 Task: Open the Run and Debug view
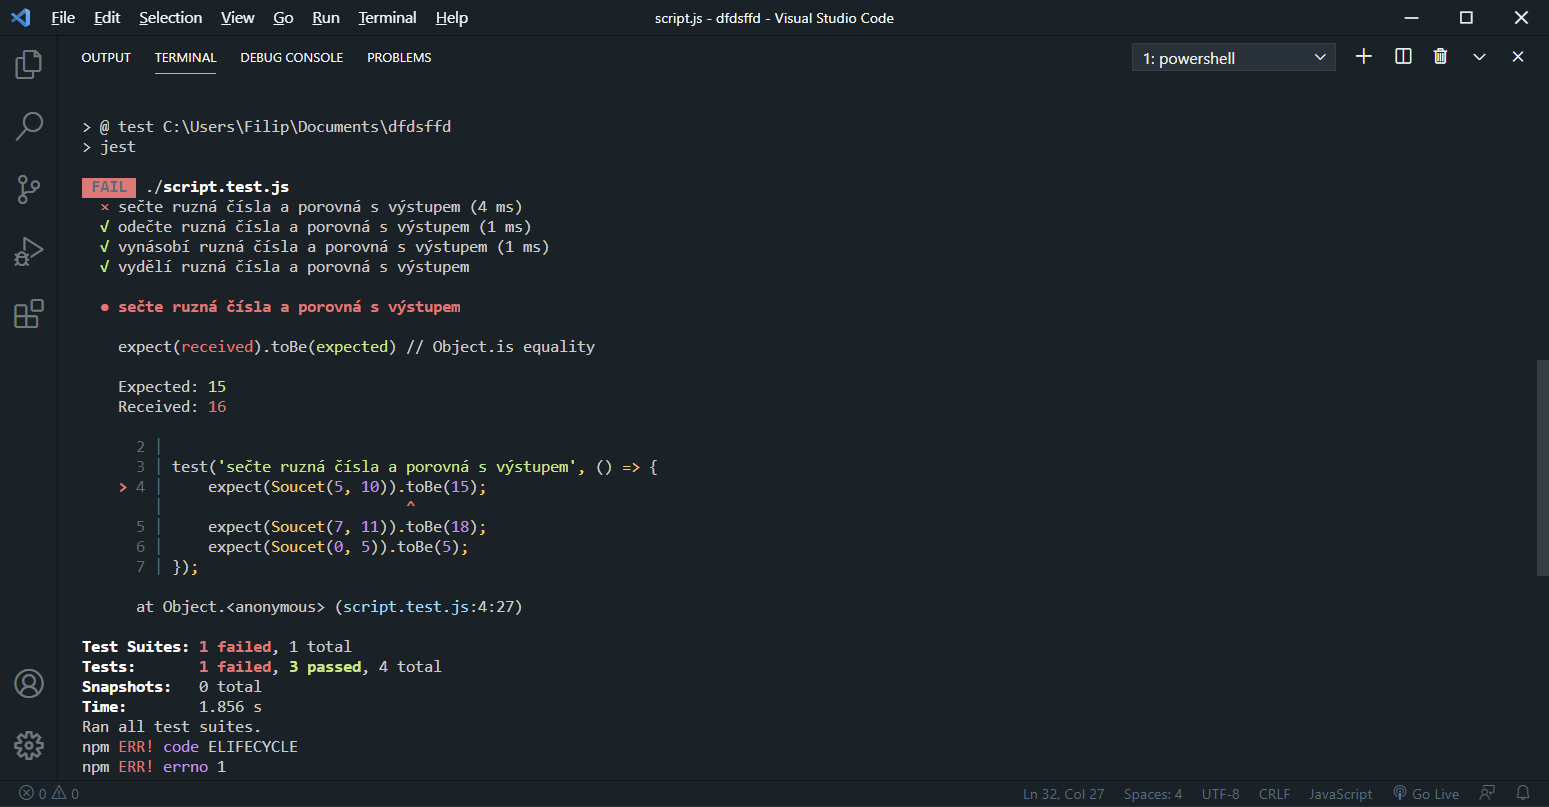28,251
